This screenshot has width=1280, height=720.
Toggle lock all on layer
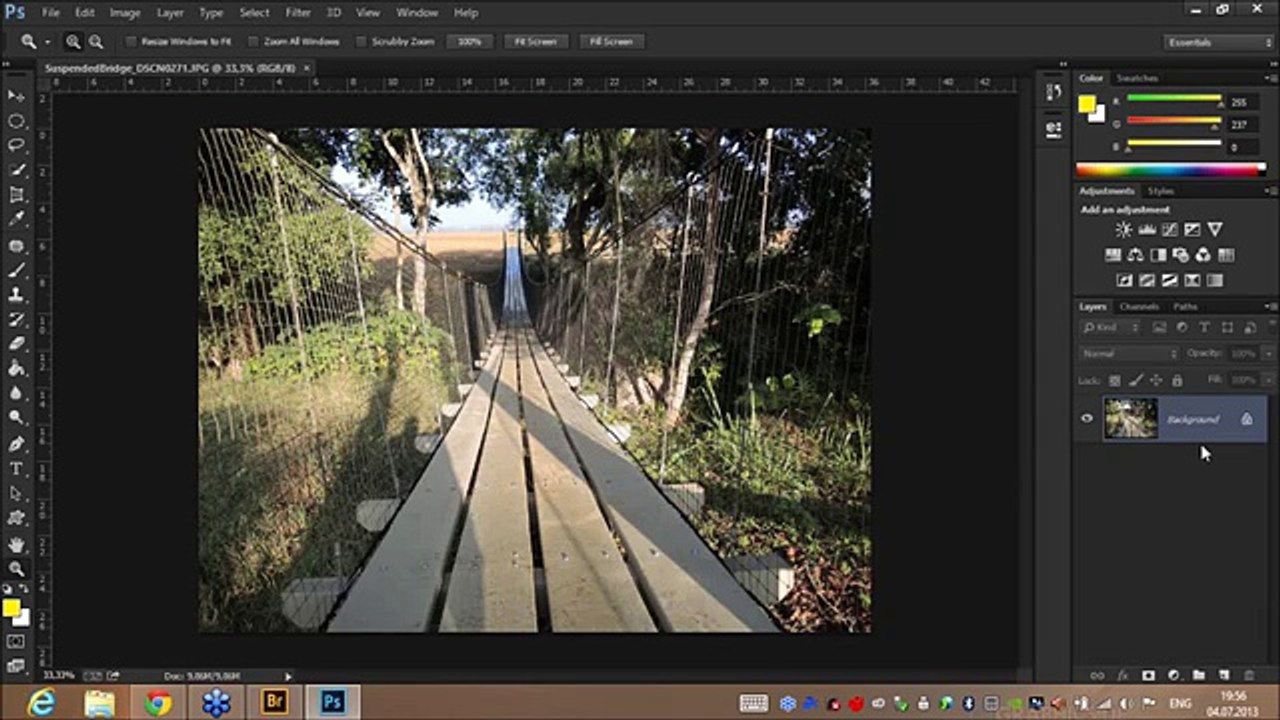pyautogui.click(x=1177, y=380)
